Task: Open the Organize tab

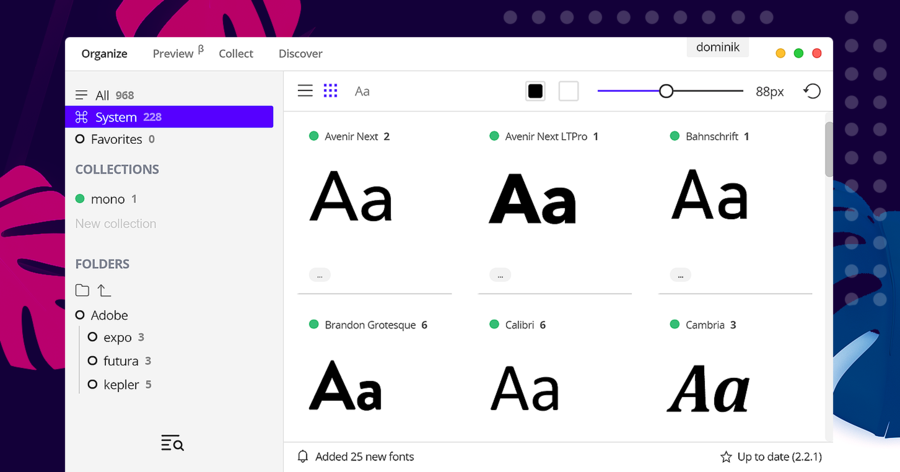Action: click(104, 53)
